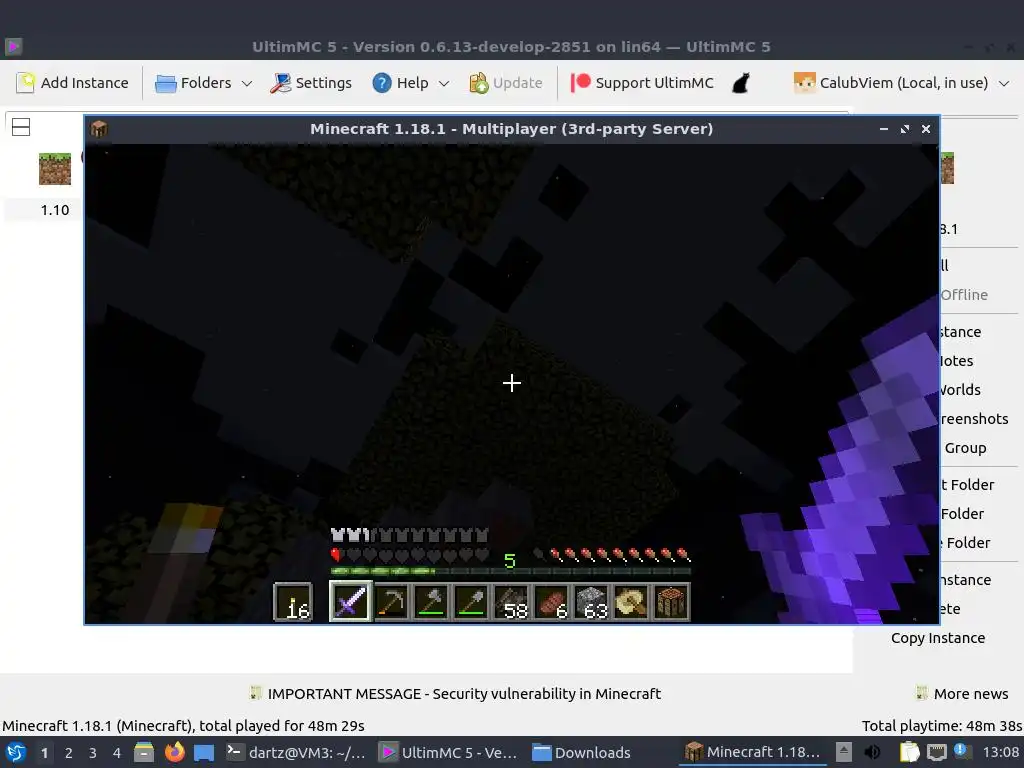Open the system start menu icon

tap(16, 752)
